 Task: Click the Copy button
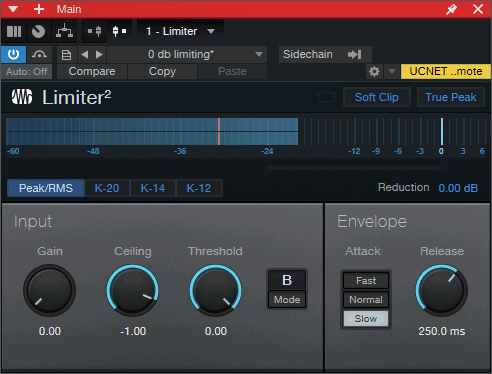coord(162,71)
